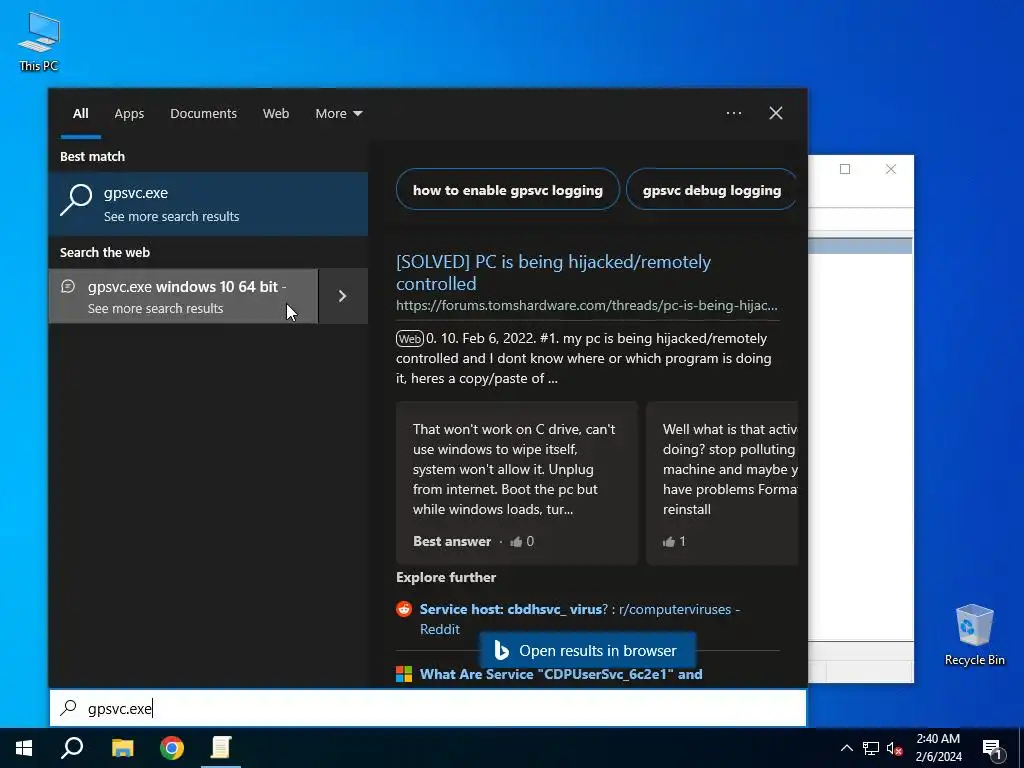This screenshot has height=768, width=1024.
Task: Expand the More filter dropdown
Action: tap(338, 114)
